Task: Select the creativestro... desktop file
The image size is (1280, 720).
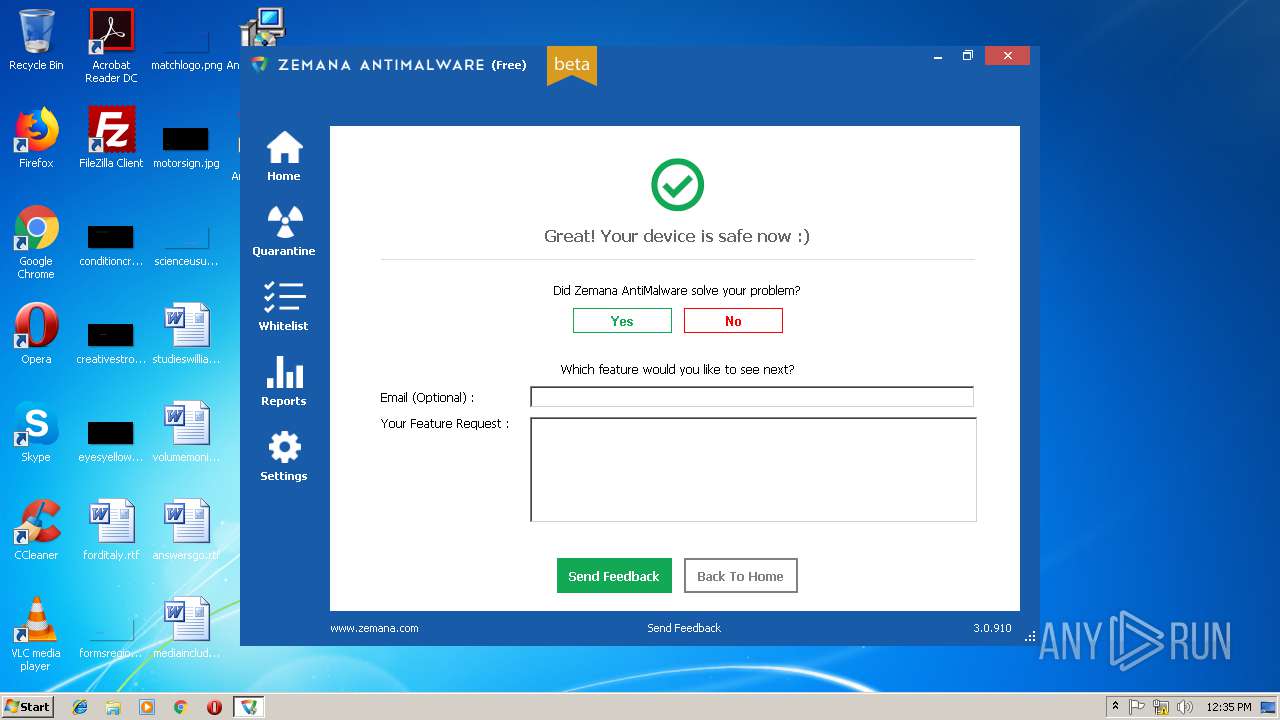Action: [111, 342]
